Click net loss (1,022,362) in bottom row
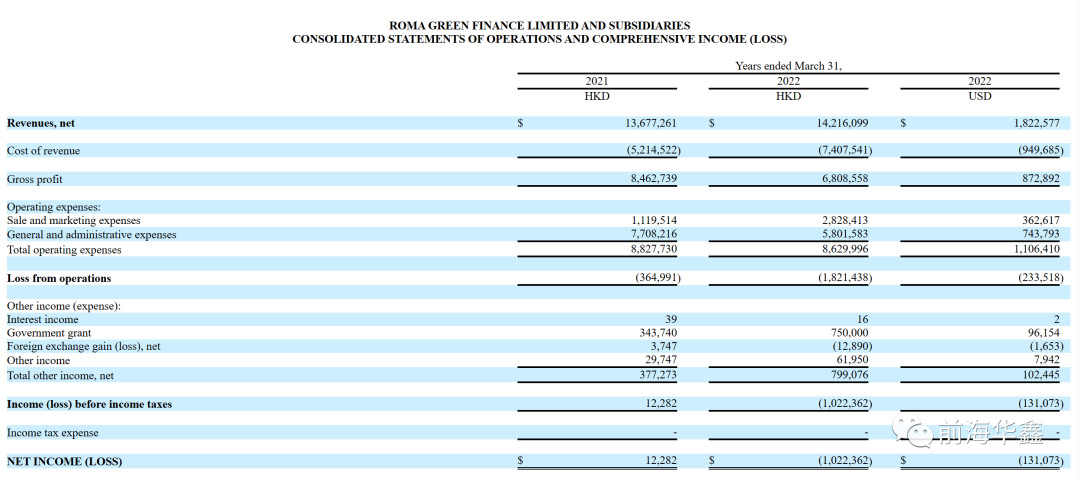 click(x=843, y=460)
